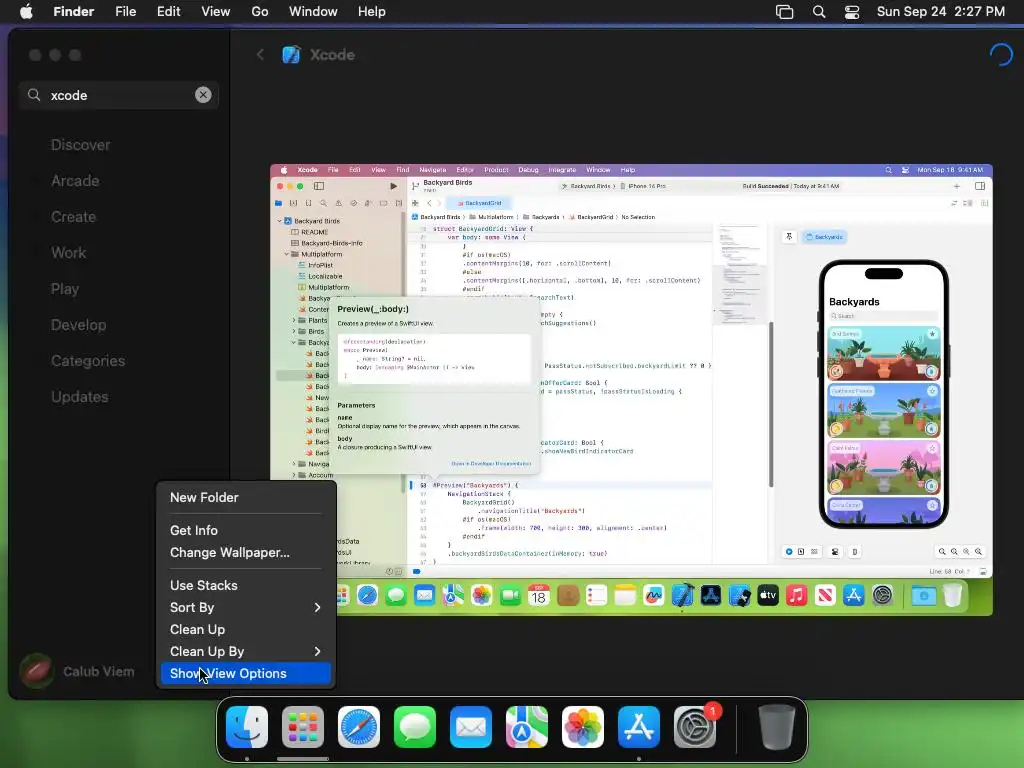Launch Safari from the Dock
This screenshot has width=1024, height=768.
[x=359, y=727]
